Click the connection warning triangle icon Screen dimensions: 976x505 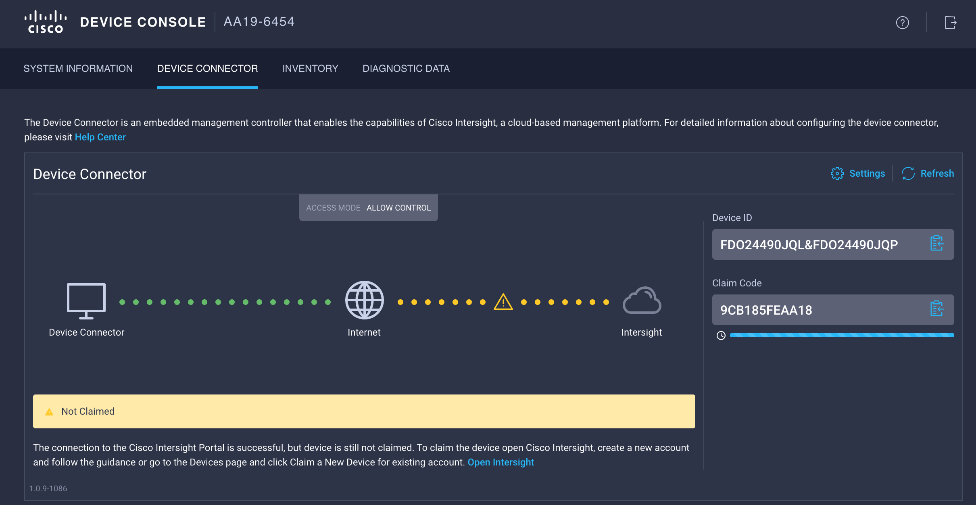(x=503, y=302)
